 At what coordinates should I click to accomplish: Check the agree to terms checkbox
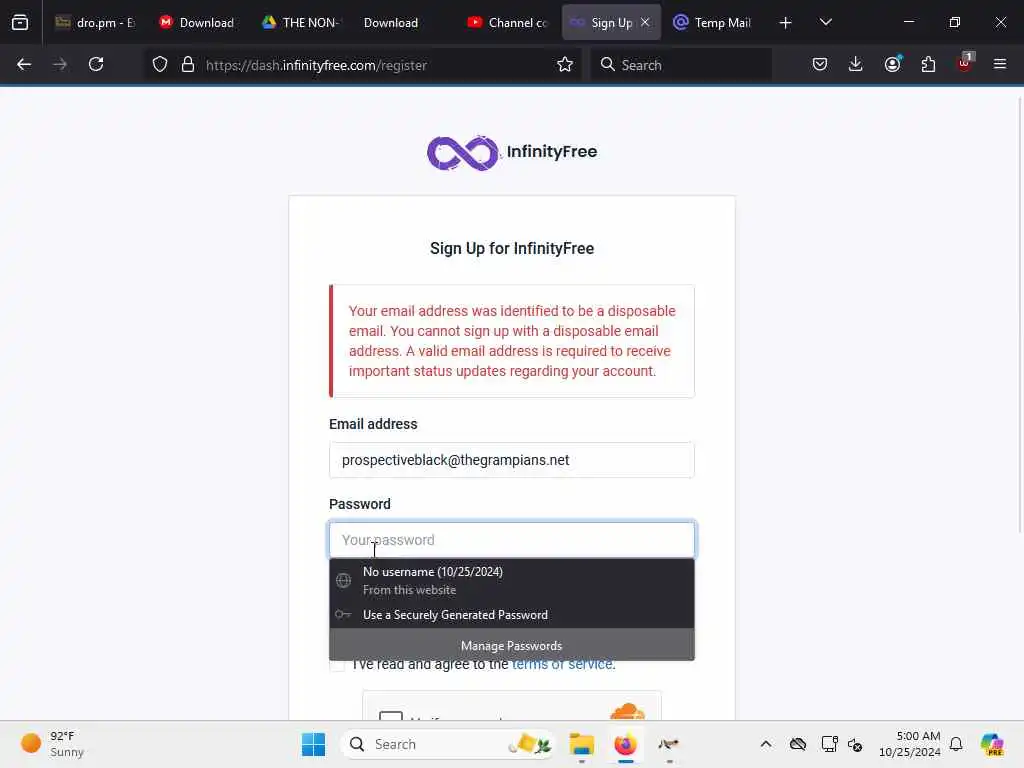[x=337, y=665]
